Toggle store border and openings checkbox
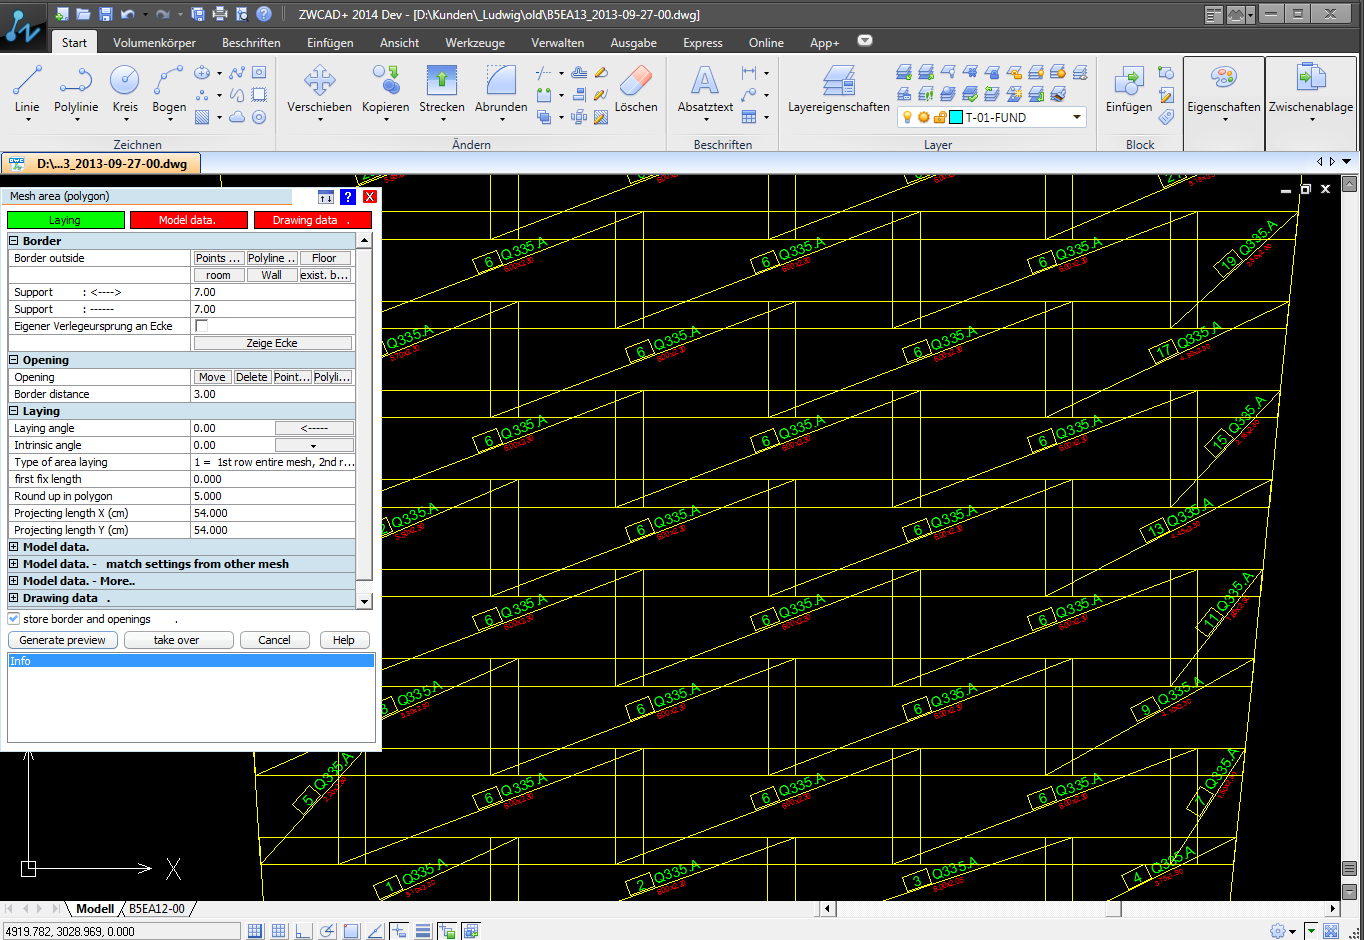Screen dimensions: 1364x940 pos(14,619)
